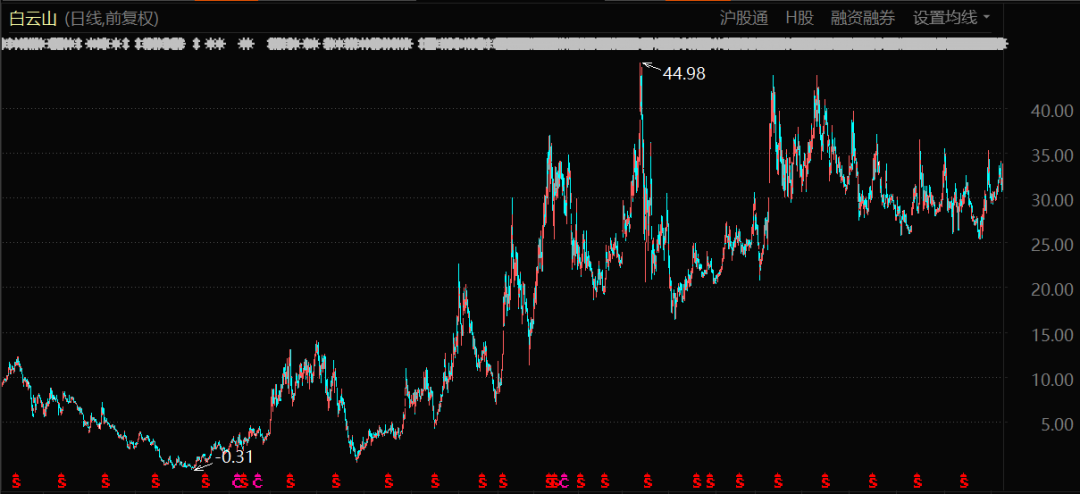Click the red S marker under the -0.31 low
Image resolution: width=1080 pixels, height=494 pixels.
(205, 481)
